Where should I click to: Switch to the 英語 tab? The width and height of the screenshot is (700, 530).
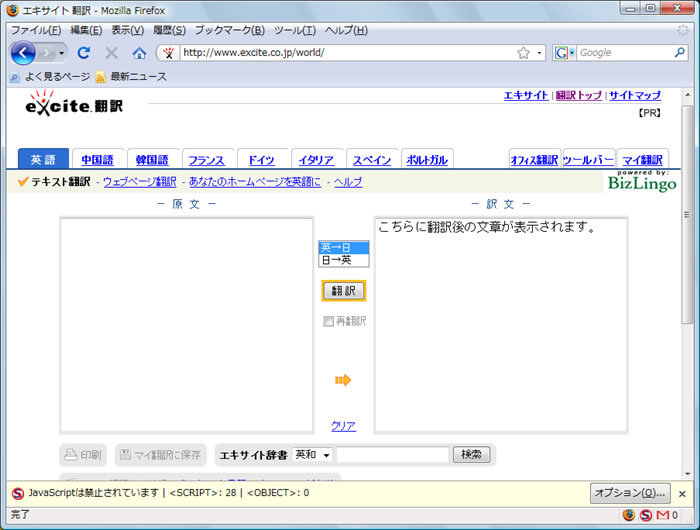(x=43, y=159)
